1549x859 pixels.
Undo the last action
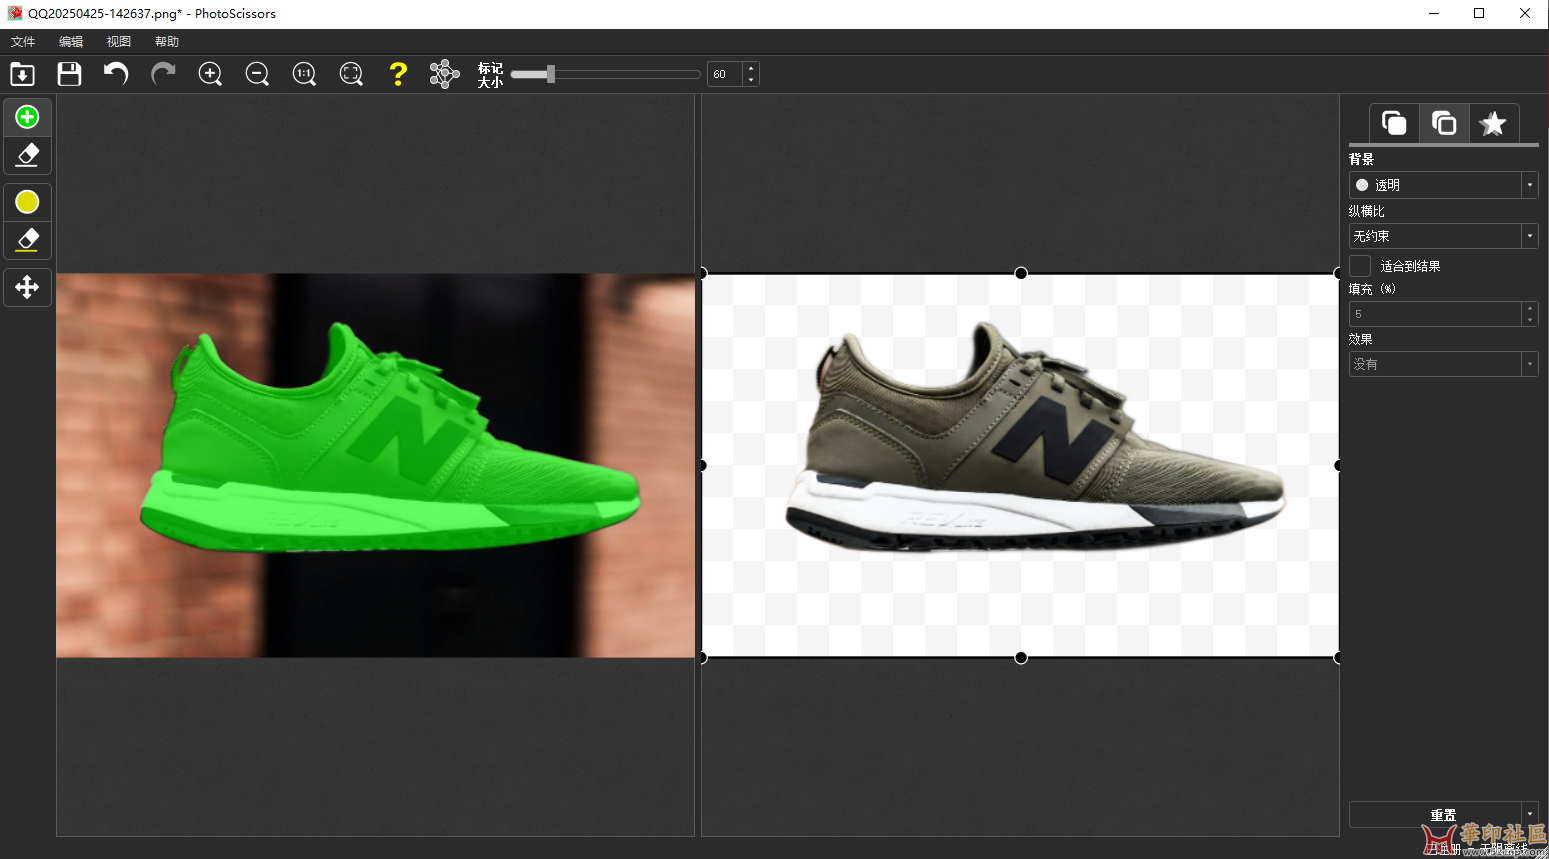tap(116, 74)
